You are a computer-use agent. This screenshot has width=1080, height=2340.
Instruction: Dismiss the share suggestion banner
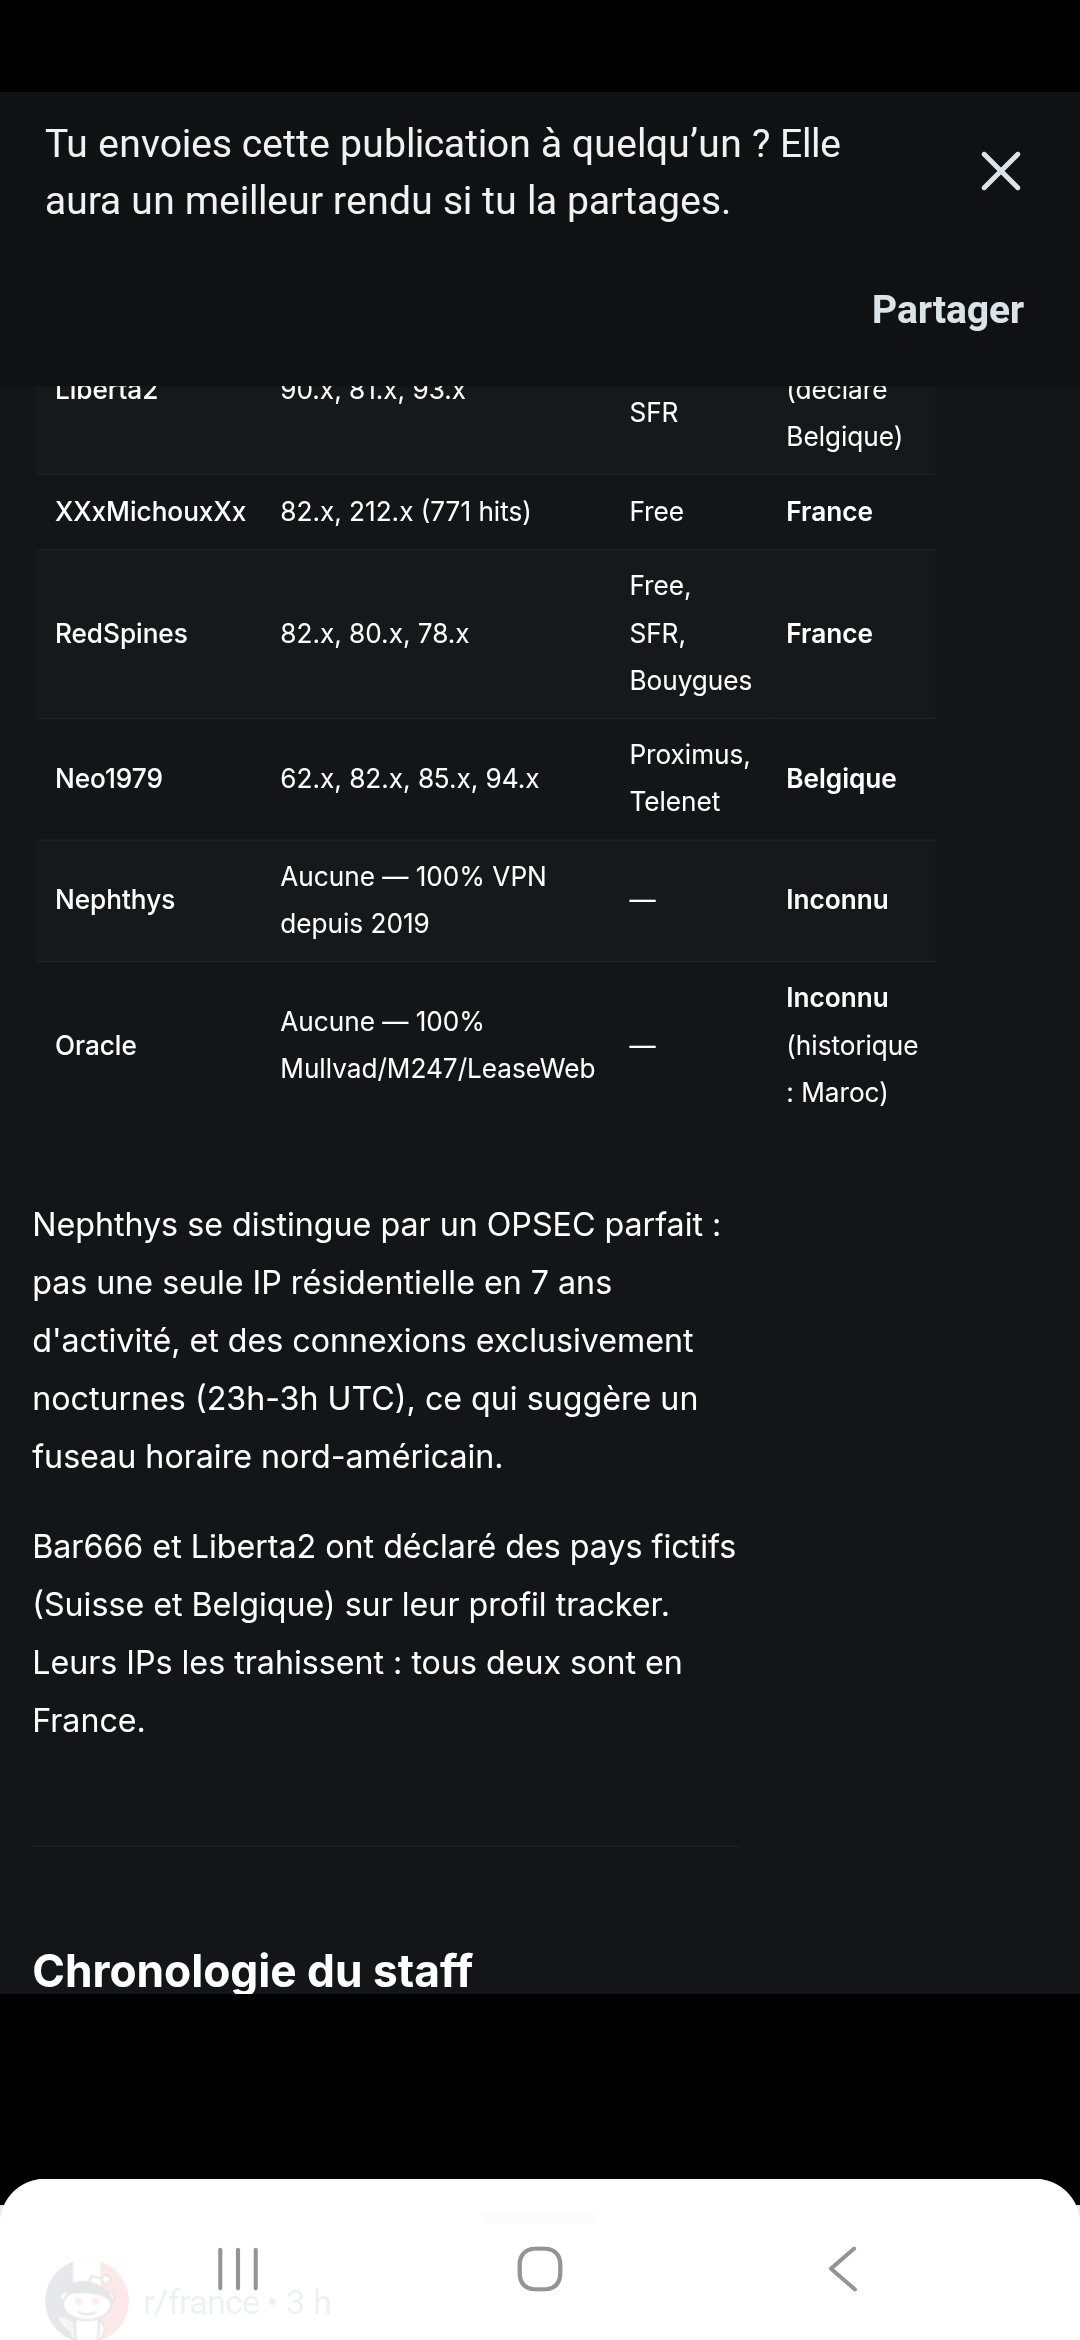[x=1000, y=171]
